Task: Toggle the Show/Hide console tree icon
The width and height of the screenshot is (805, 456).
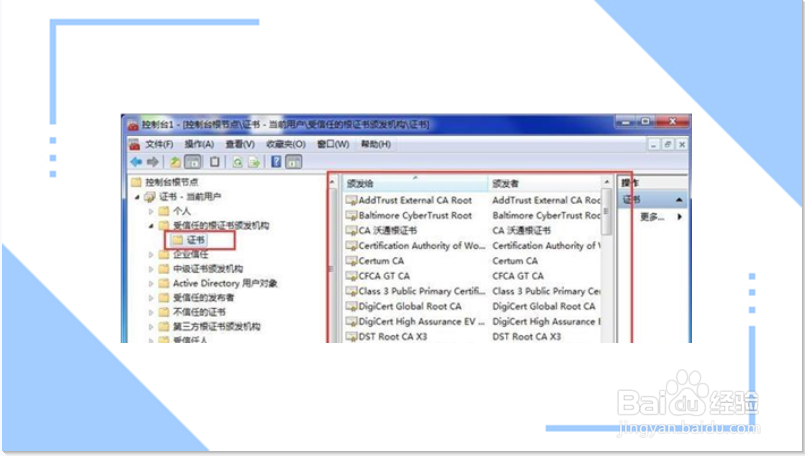Action: tap(193, 162)
